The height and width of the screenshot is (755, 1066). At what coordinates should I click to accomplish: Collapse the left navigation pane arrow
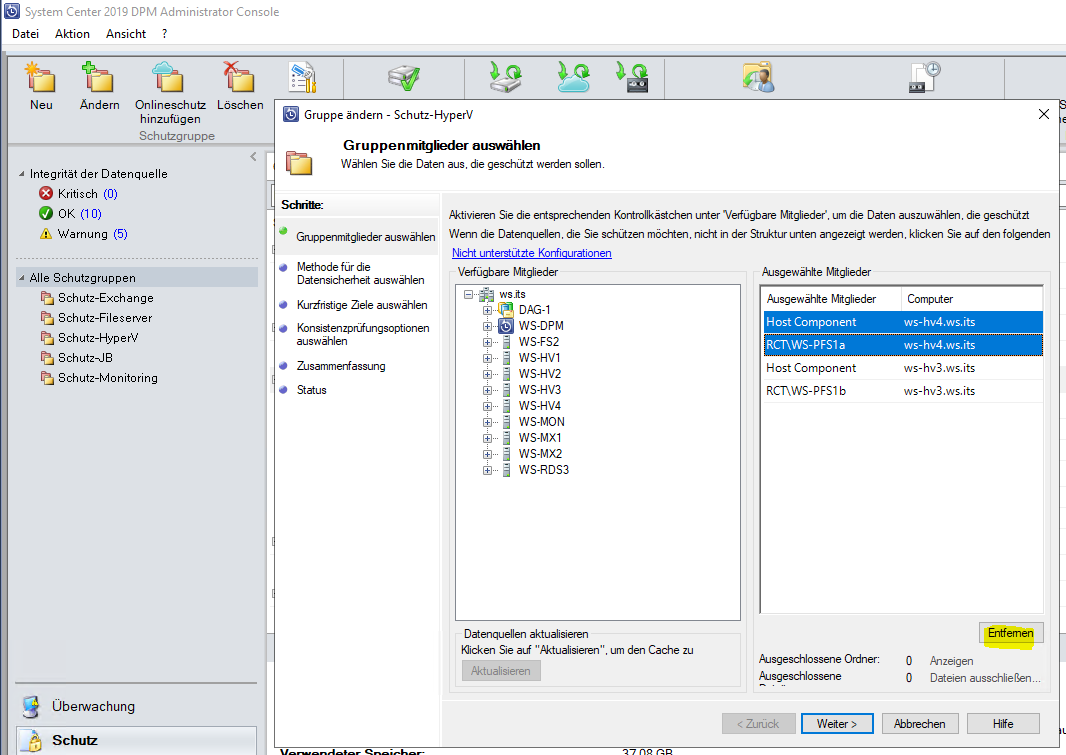click(x=254, y=156)
